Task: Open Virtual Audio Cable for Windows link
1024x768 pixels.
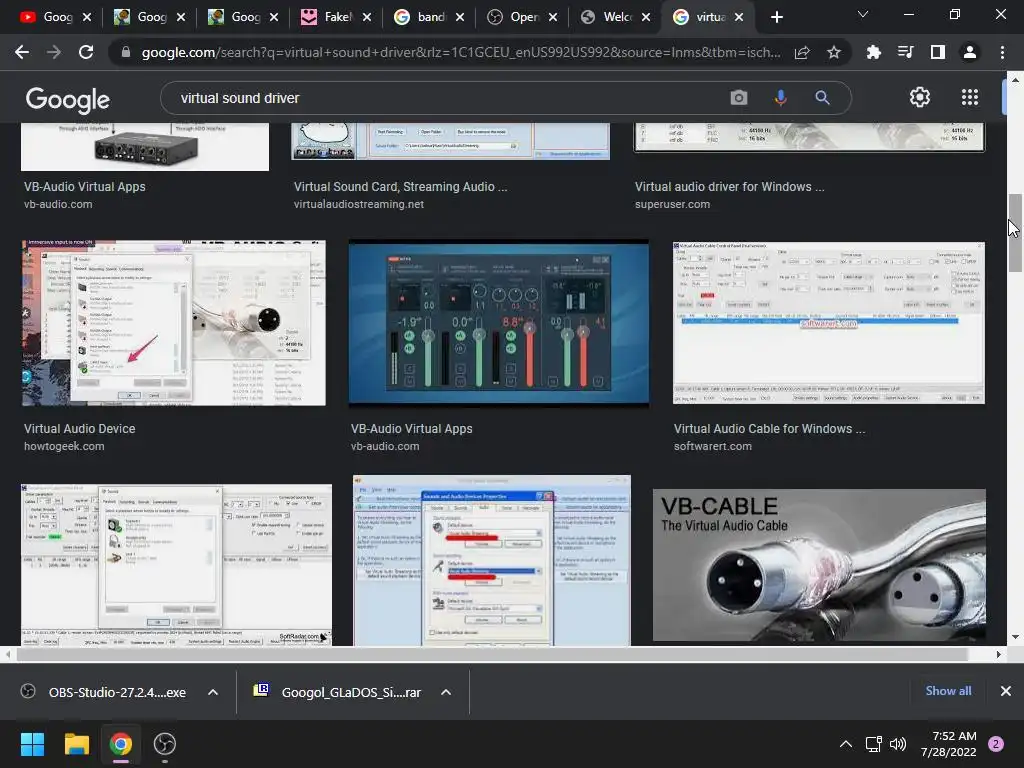Action: 769,429
